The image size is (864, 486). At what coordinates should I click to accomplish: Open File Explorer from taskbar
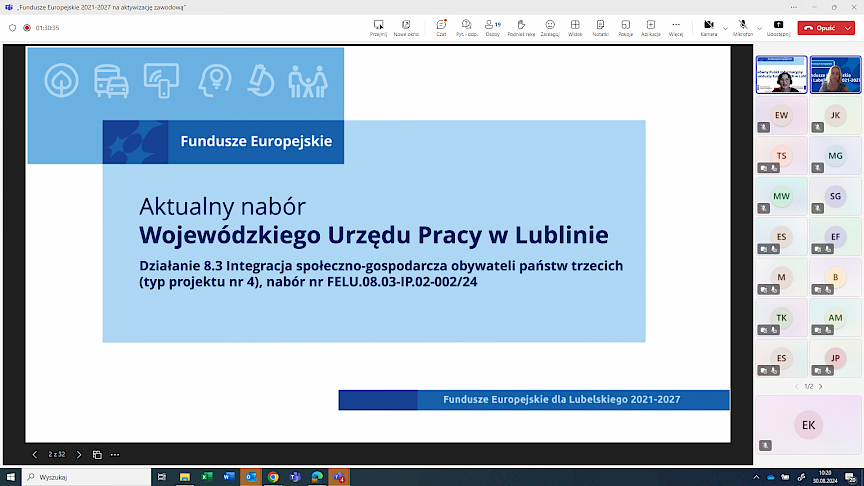tap(185, 477)
